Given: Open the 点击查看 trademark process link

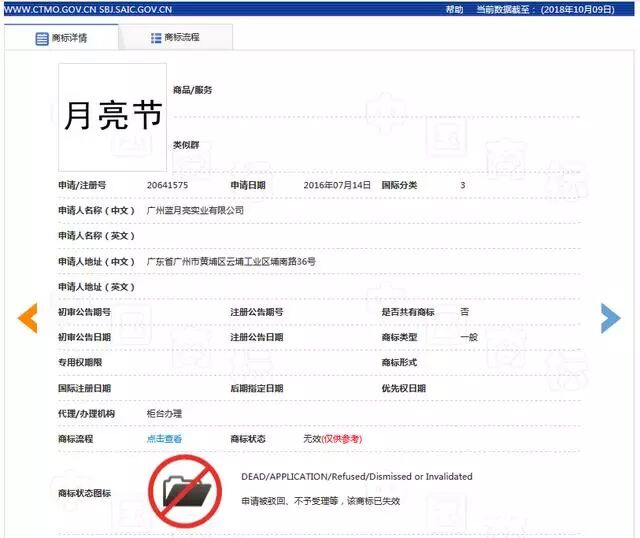Looking at the screenshot, I should click(164, 439).
